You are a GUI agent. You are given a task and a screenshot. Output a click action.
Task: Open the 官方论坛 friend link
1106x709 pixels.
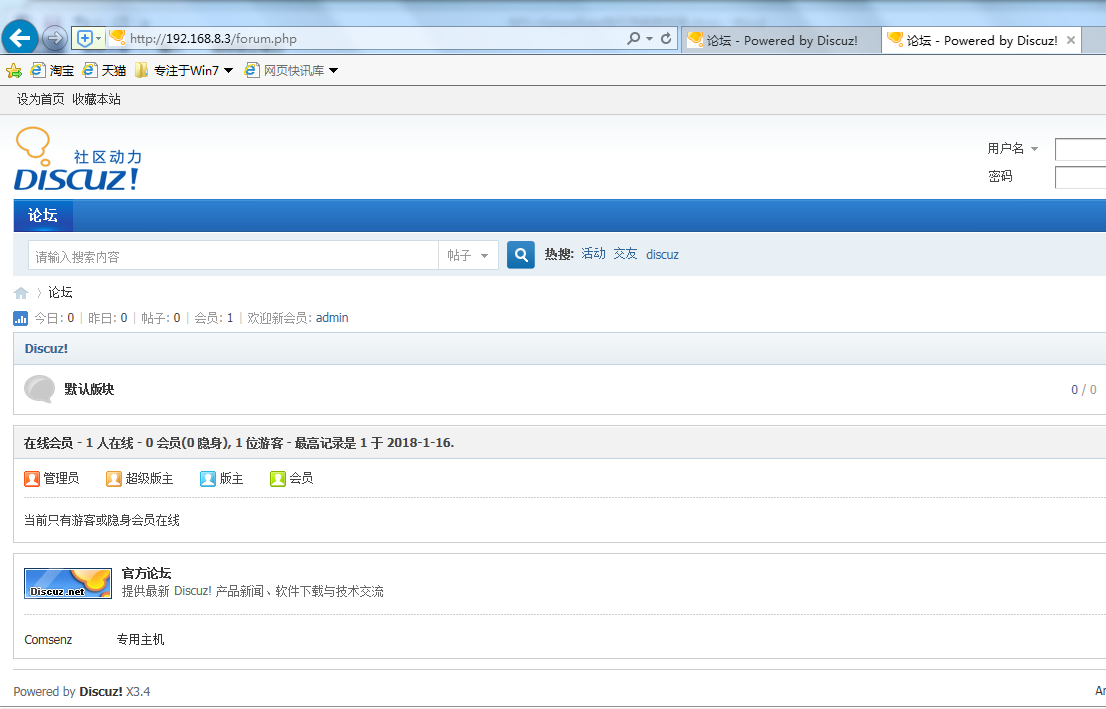pos(146,573)
